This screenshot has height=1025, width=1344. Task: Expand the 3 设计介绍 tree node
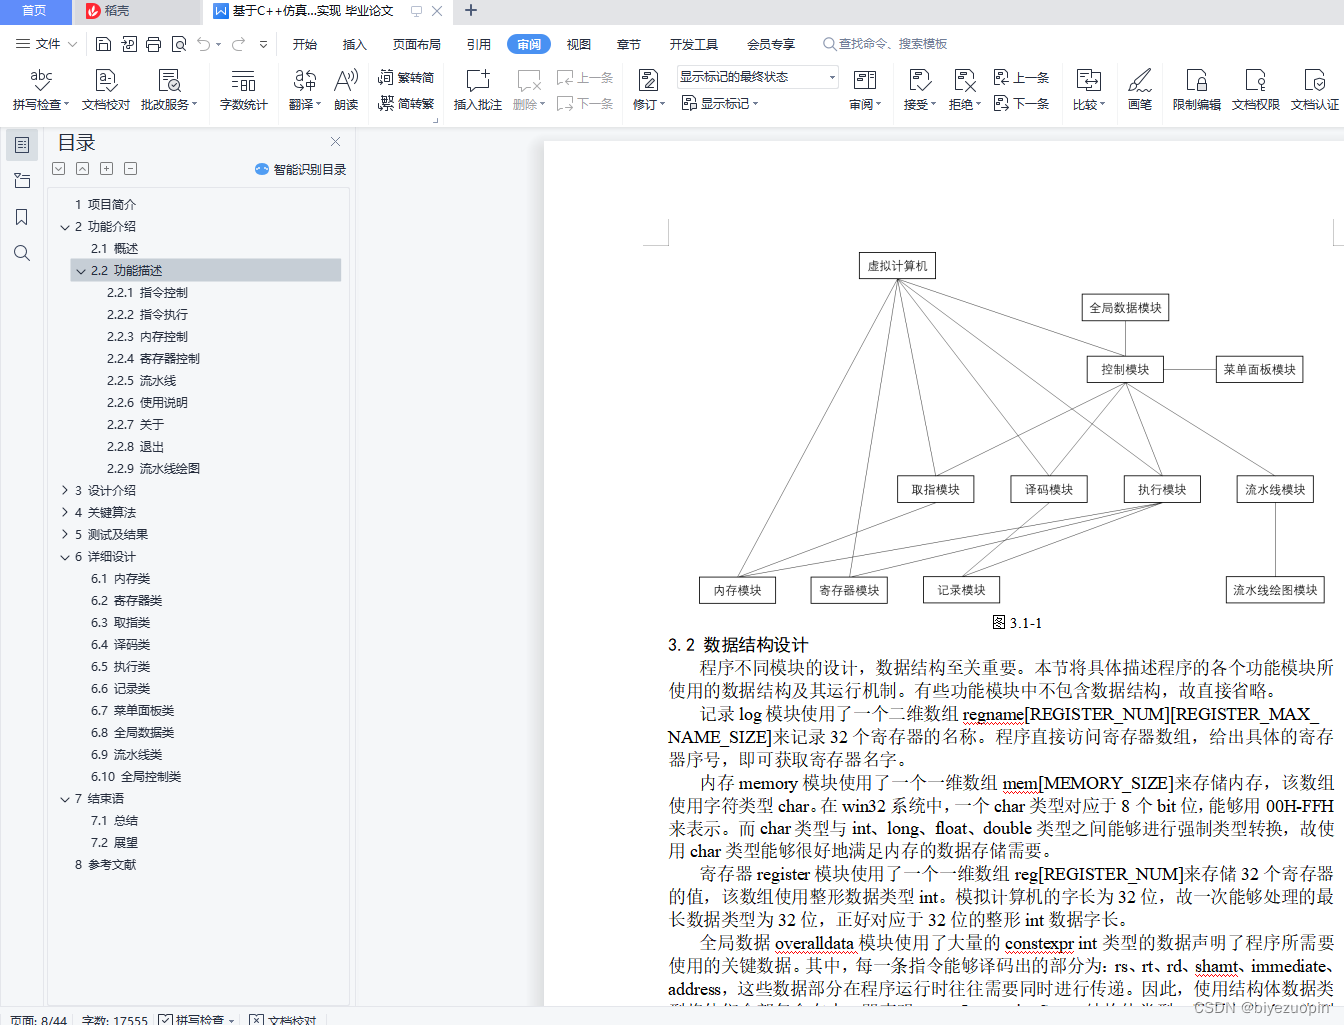click(65, 491)
